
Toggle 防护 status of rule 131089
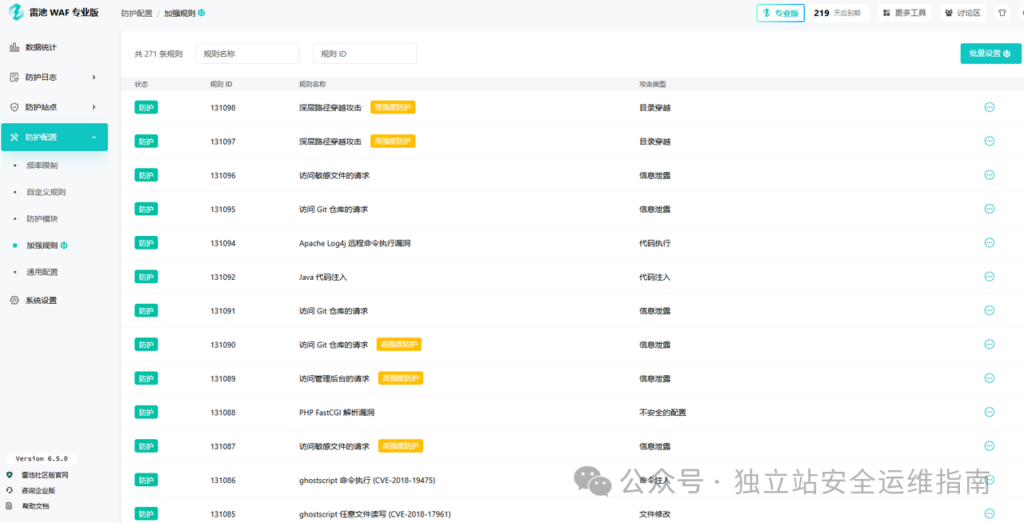coord(146,378)
